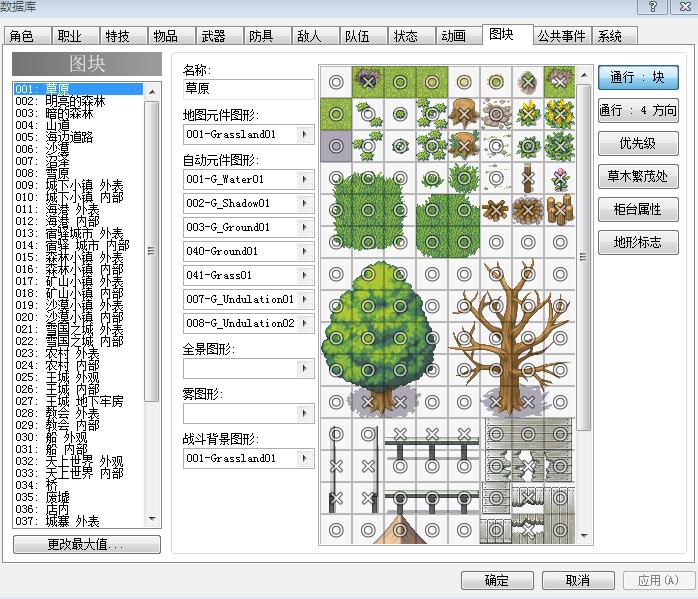Select the 柜台属性 mode button
Screen dimensions: 698x599
click(x=638, y=209)
